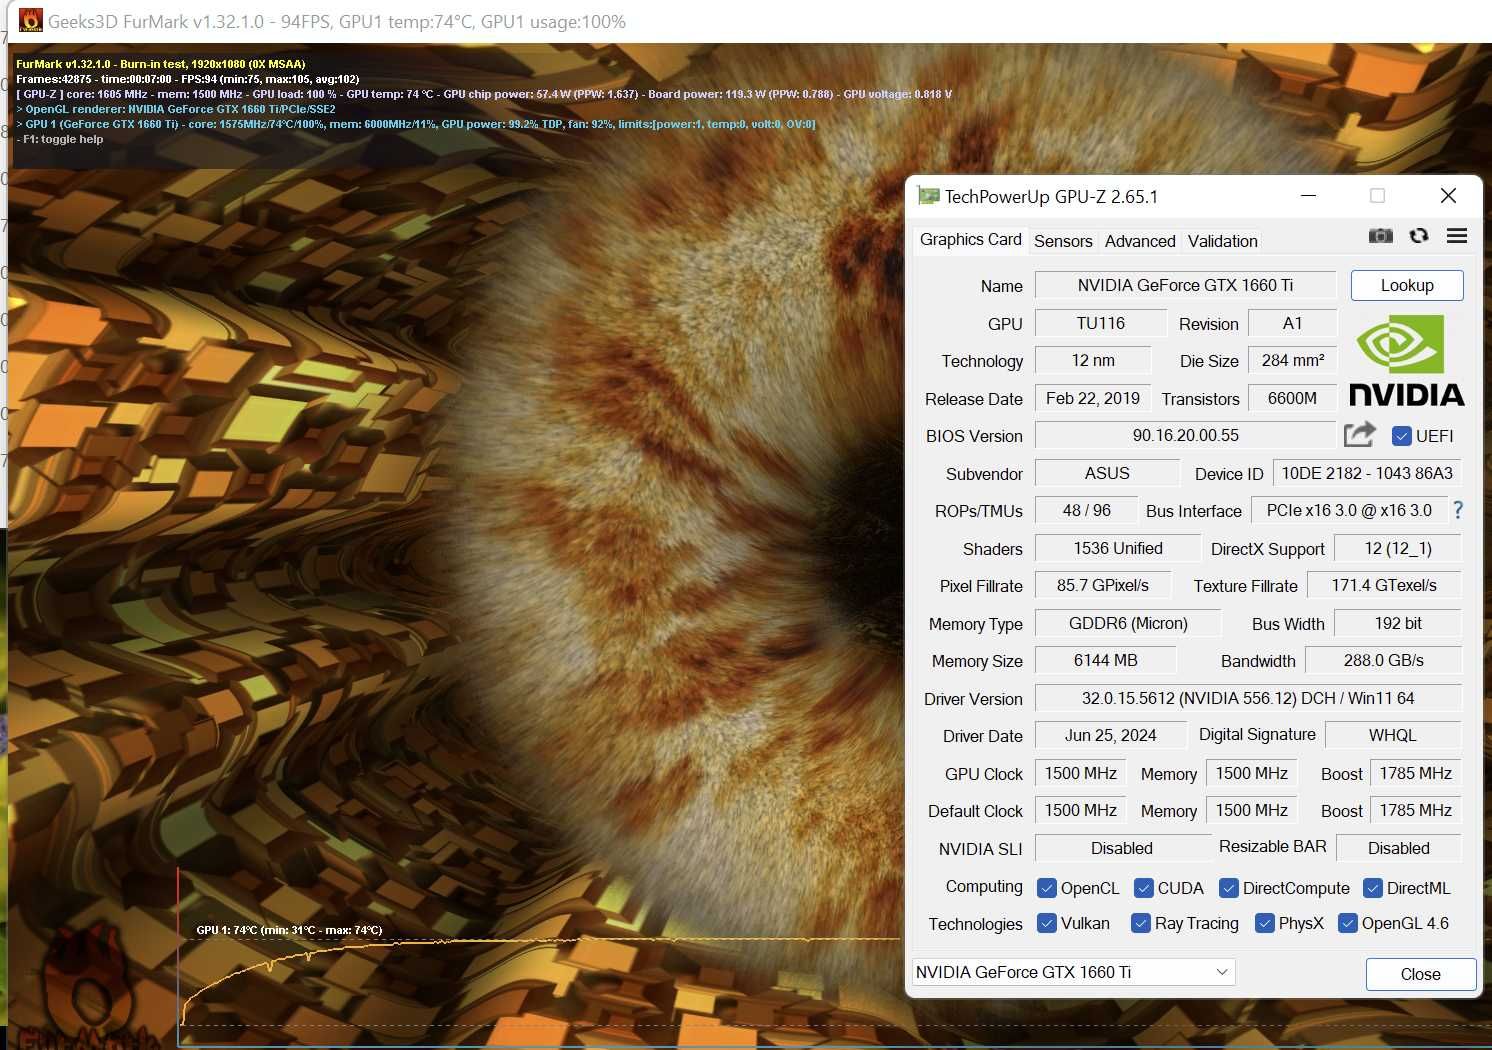The height and width of the screenshot is (1050, 1492).
Task: Click the 6144 MB memory size value
Action: coord(1105,660)
